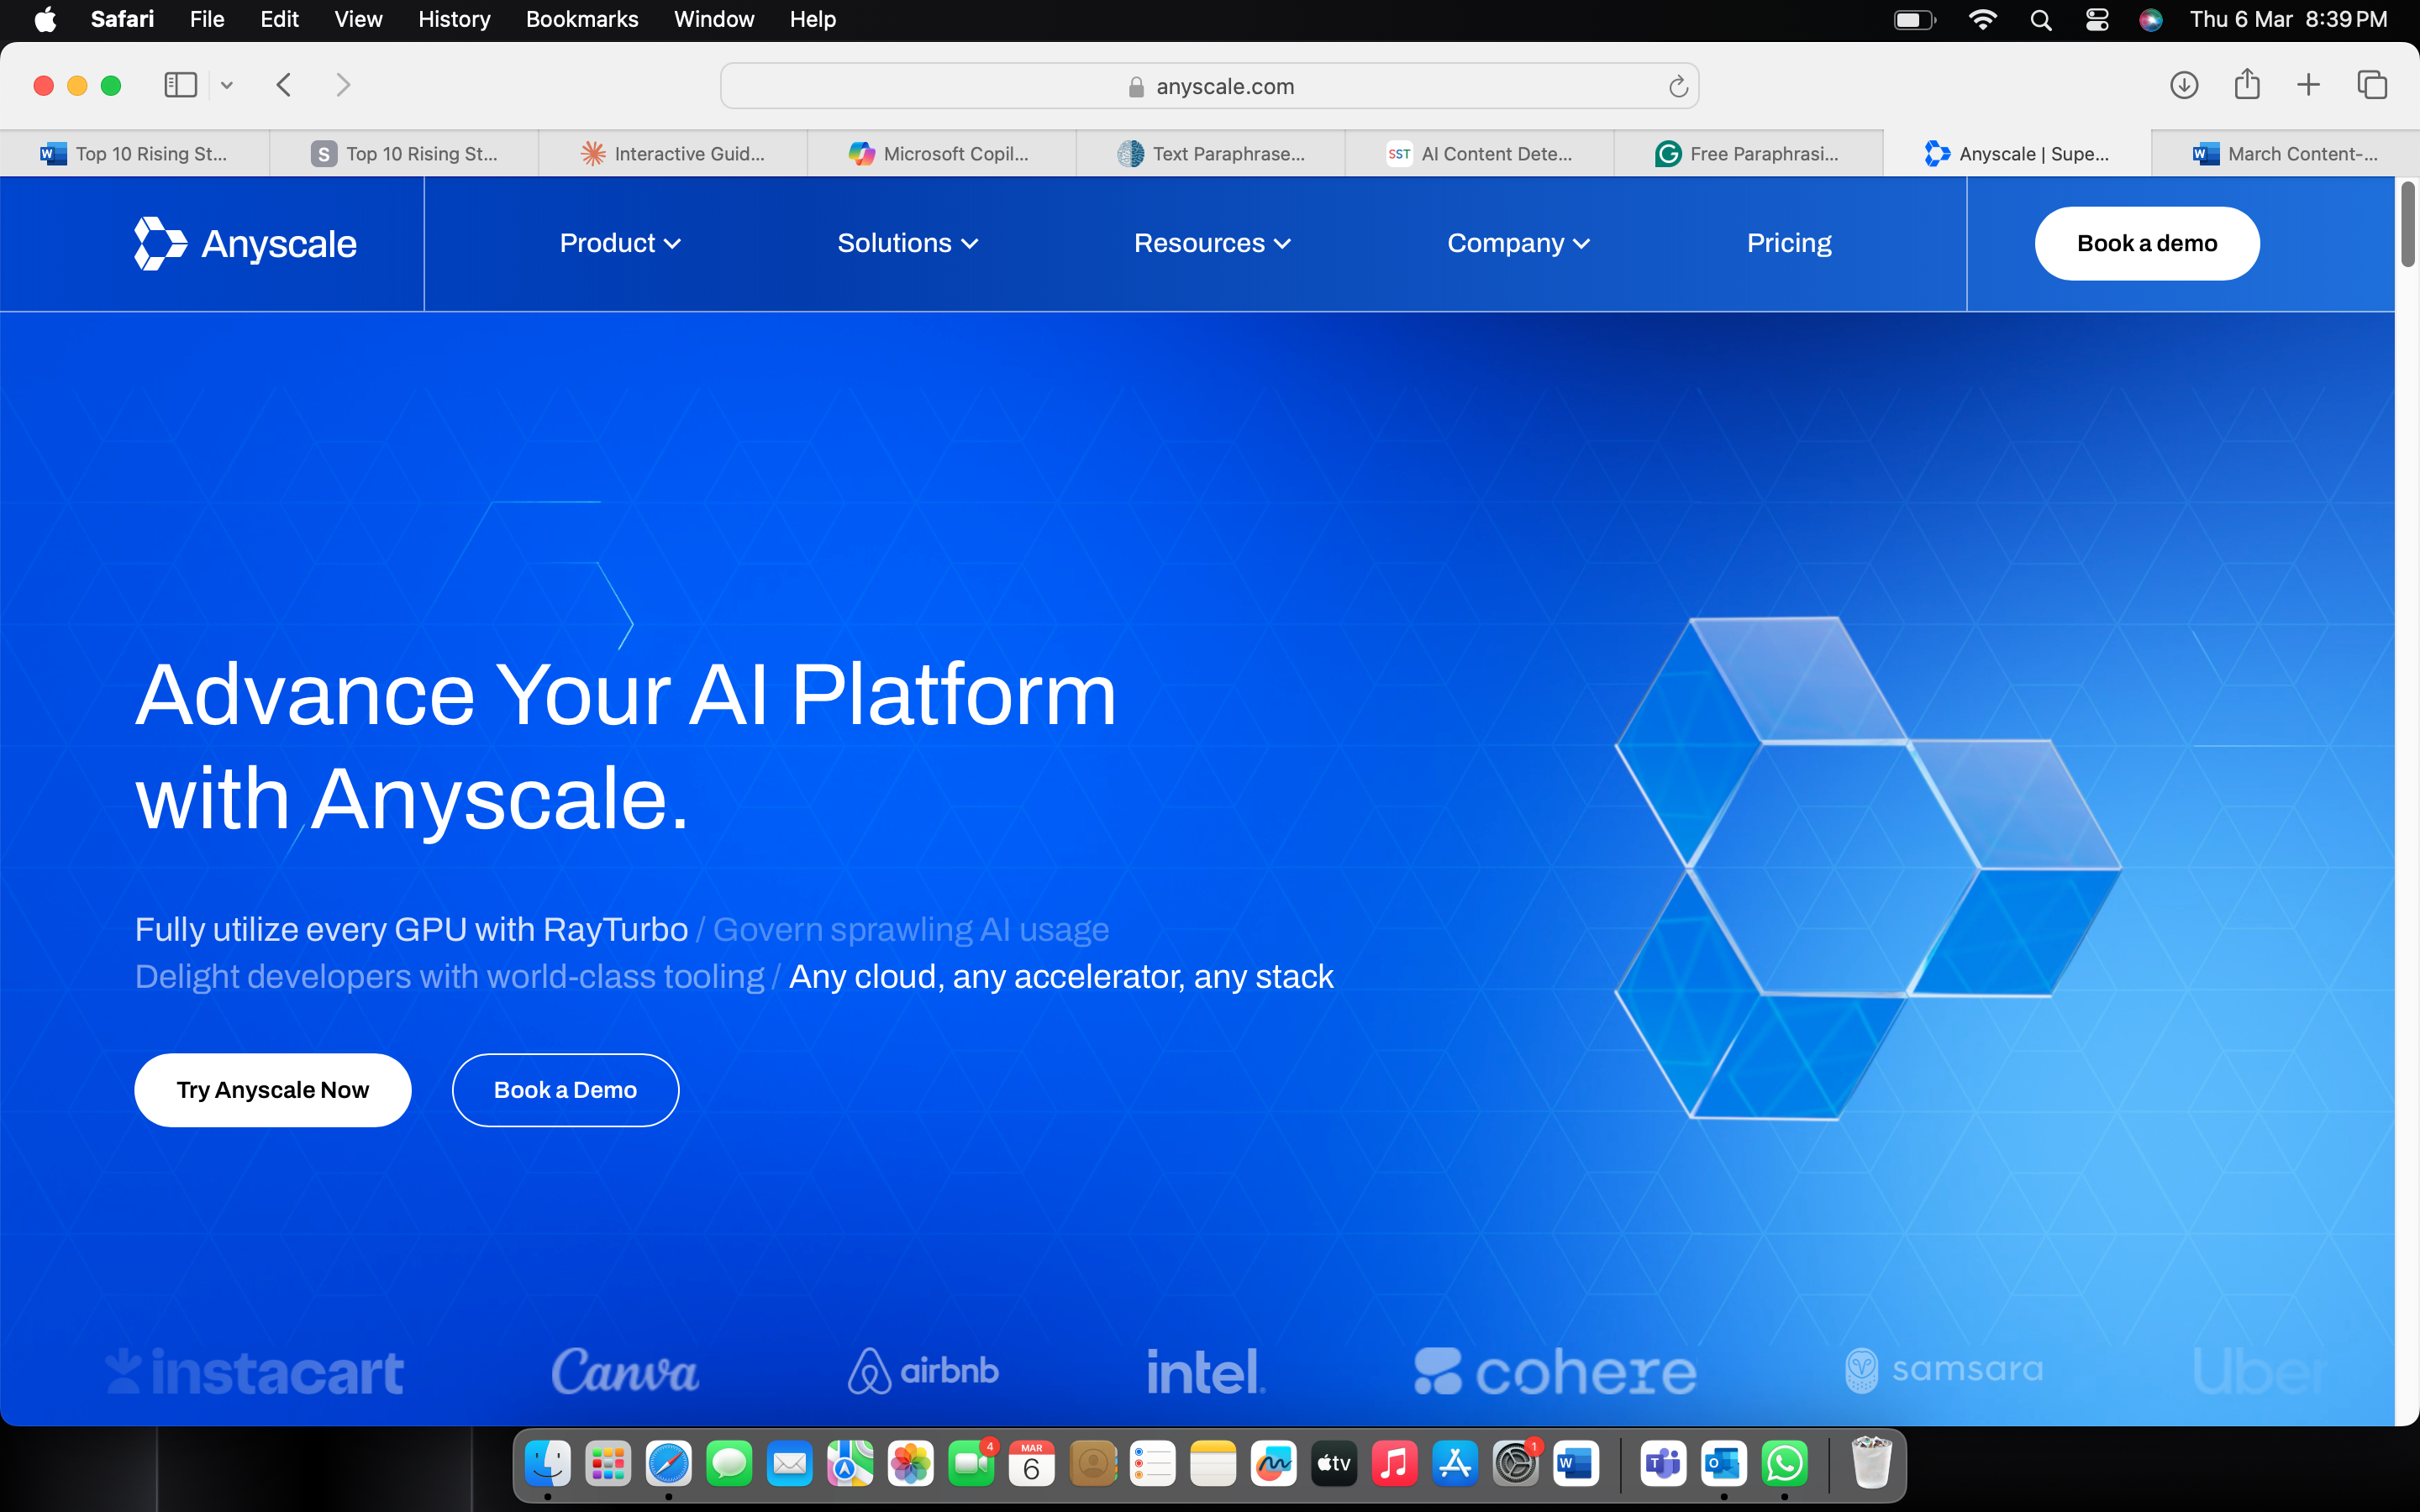Open Launchpad from the Dock
2420x1512 pixels.
click(x=608, y=1465)
